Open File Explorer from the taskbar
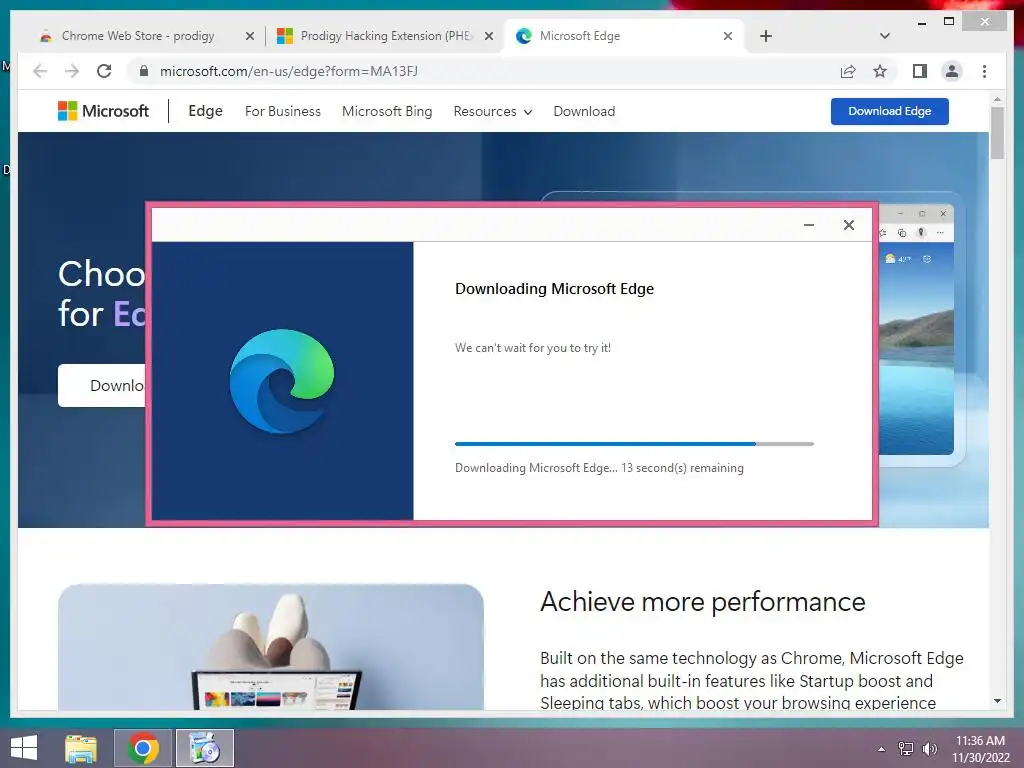This screenshot has width=1024, height=768. pos(81,748)
